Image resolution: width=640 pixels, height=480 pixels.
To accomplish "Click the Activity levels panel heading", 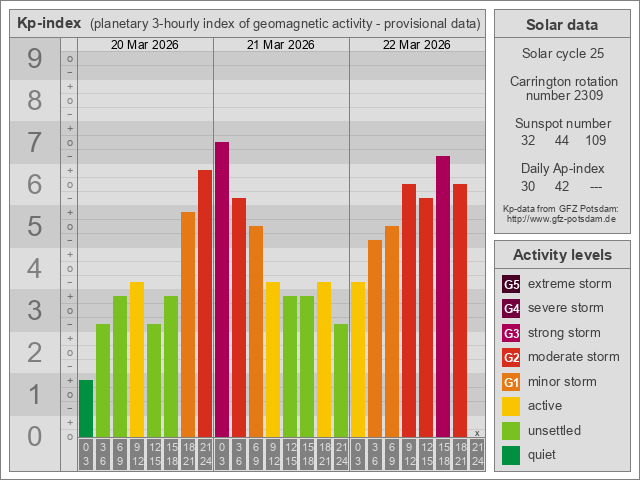I will [561, 254].
